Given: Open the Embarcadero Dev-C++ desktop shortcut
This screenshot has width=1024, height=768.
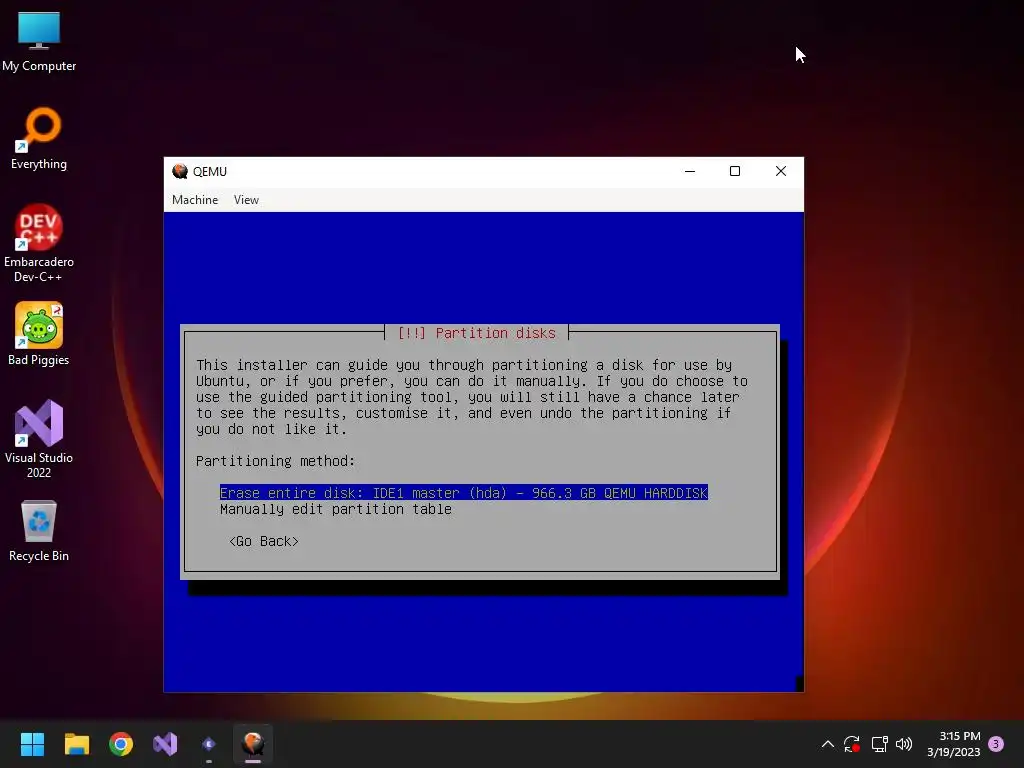Looking at the screenshot, I should pos(39,243).
